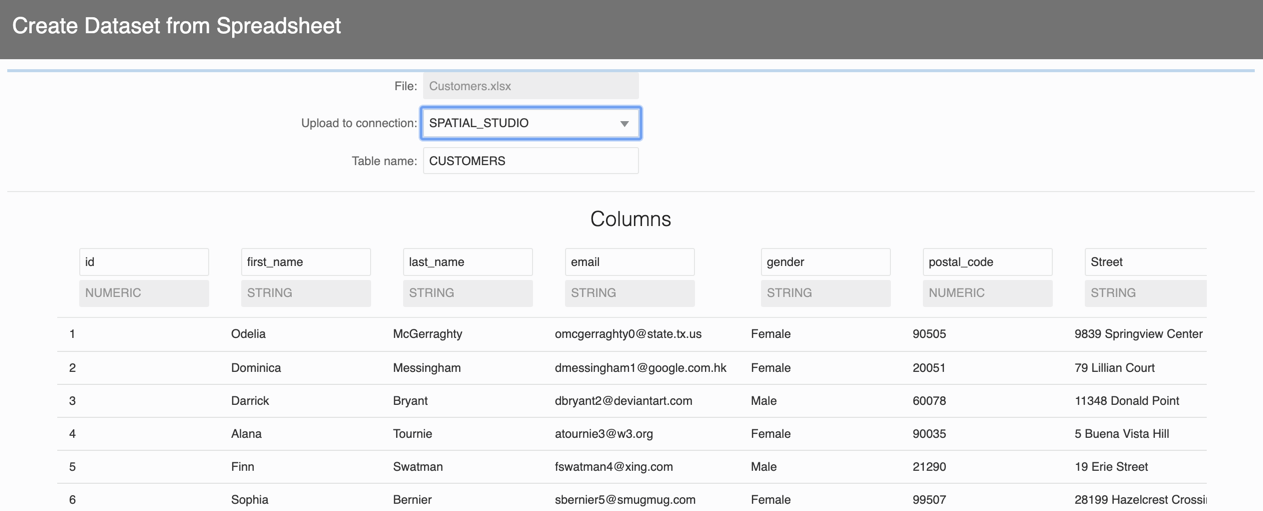1263x511 pixels.
Task: Open the STRING type selector under first_name
Action: (x=306, y=293)
